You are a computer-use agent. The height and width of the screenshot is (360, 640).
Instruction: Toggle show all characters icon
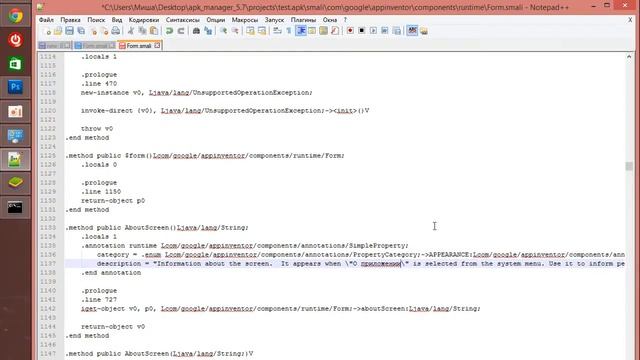coord(289,31)
